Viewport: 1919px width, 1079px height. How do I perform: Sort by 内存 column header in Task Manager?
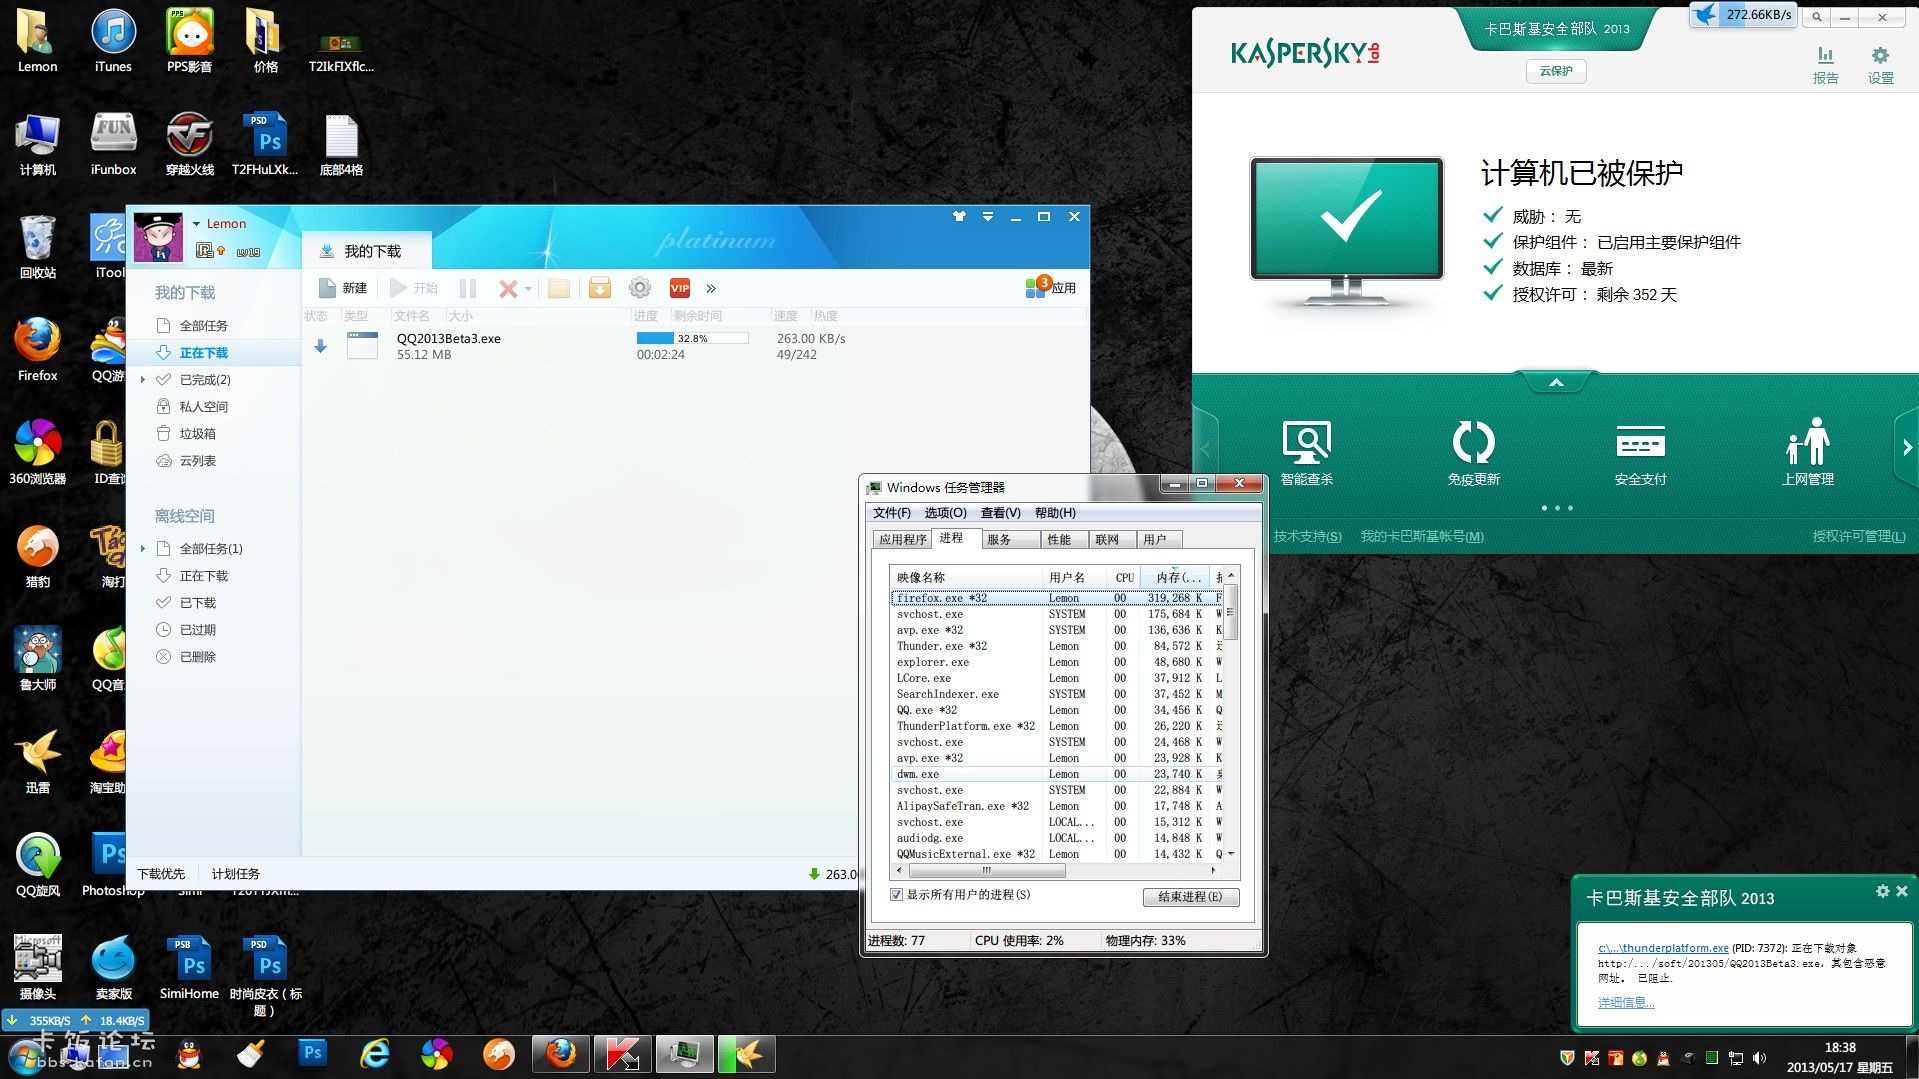1175,578
